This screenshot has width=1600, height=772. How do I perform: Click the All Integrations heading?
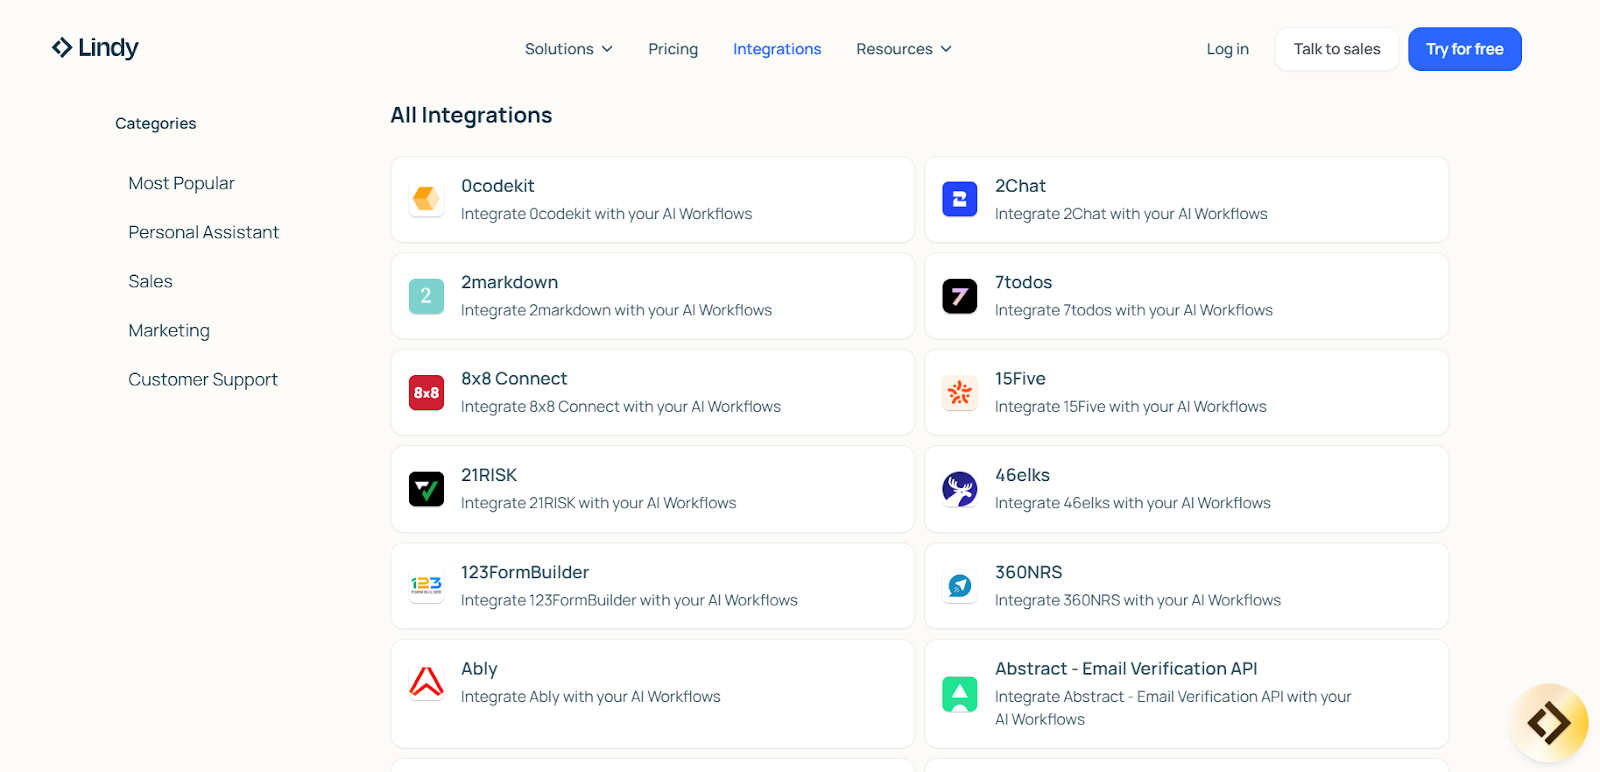[x=471, y=115]
